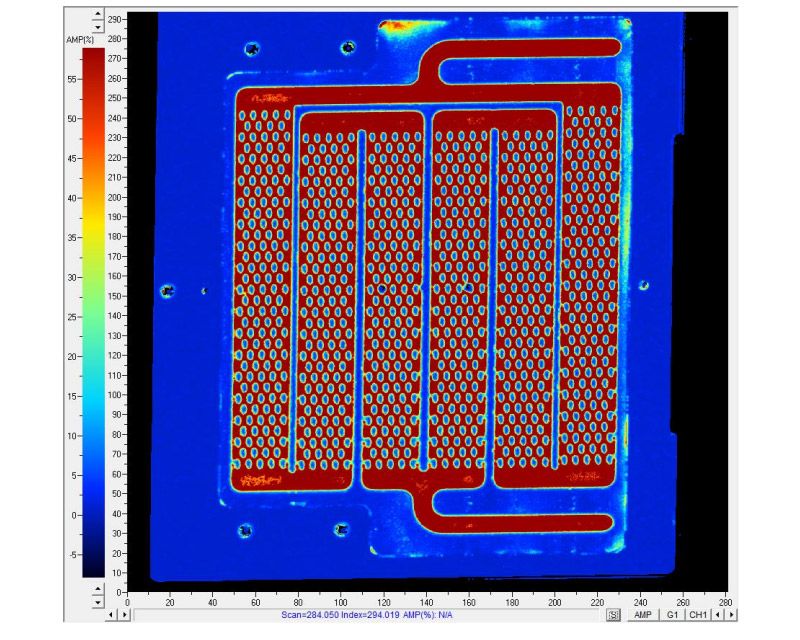Click the bottom color scale up arrow

coord(96,591)
